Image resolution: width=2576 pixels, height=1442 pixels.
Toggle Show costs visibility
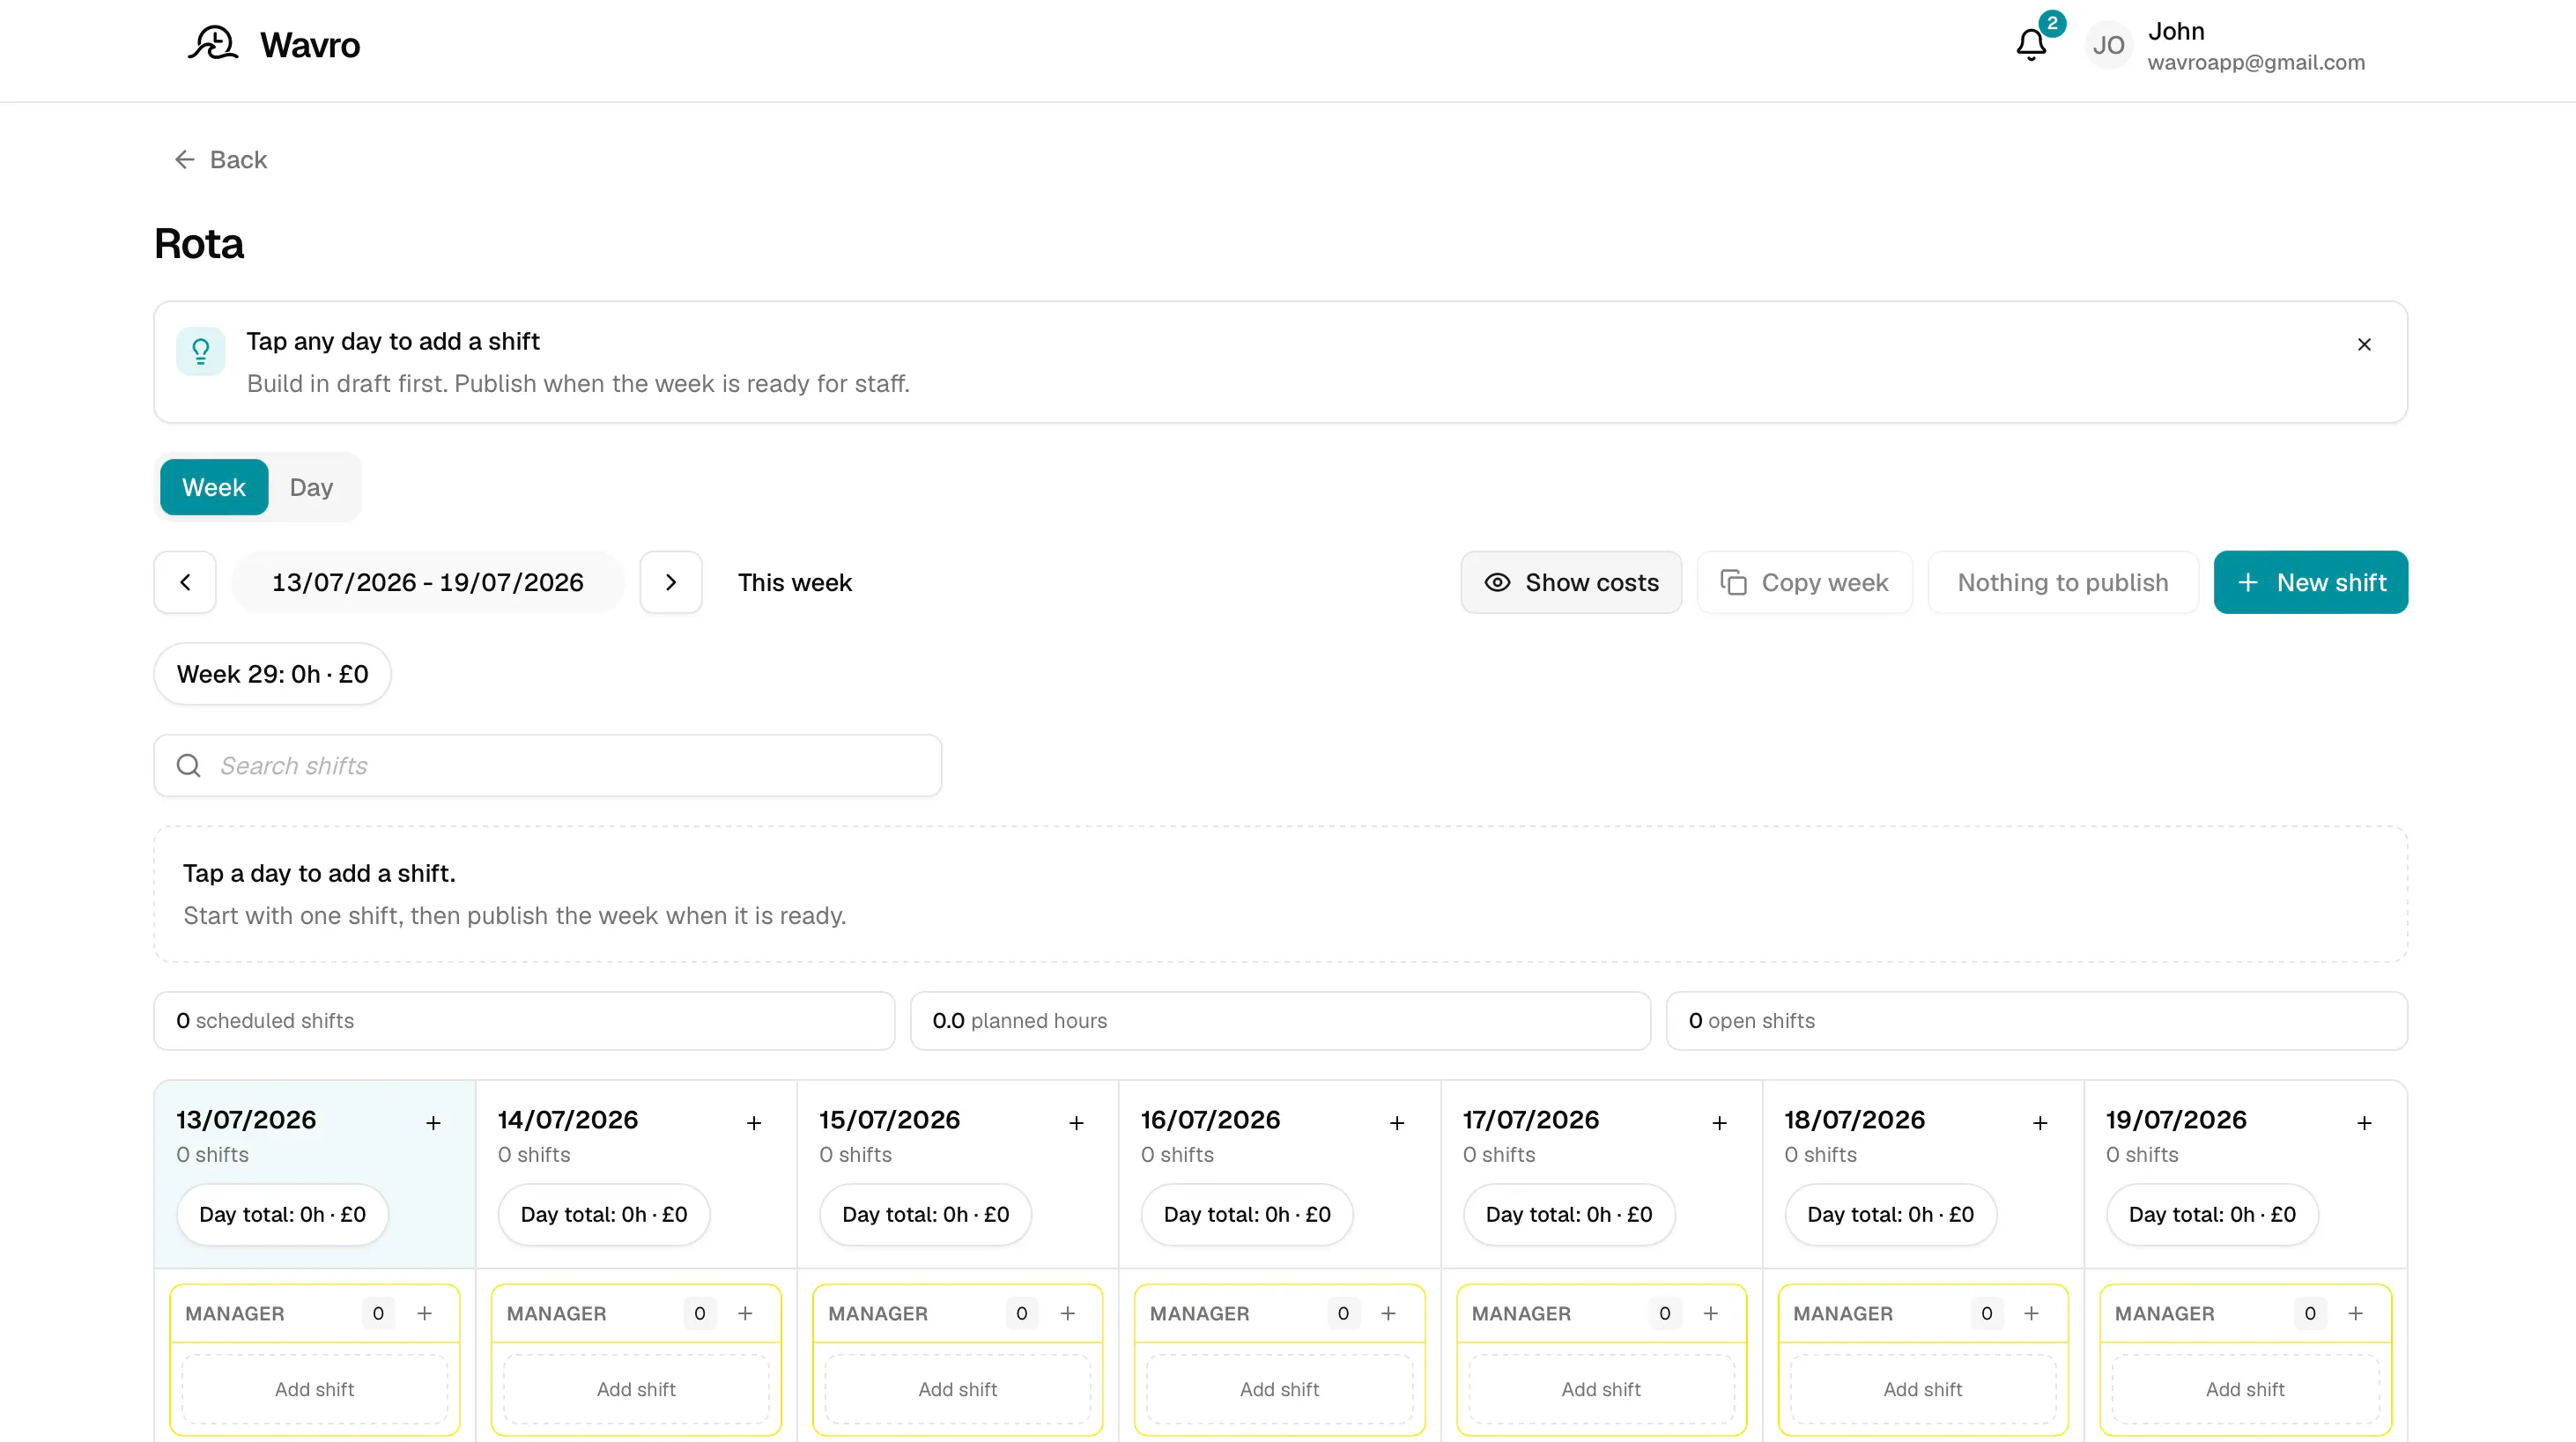point(1571,582)
